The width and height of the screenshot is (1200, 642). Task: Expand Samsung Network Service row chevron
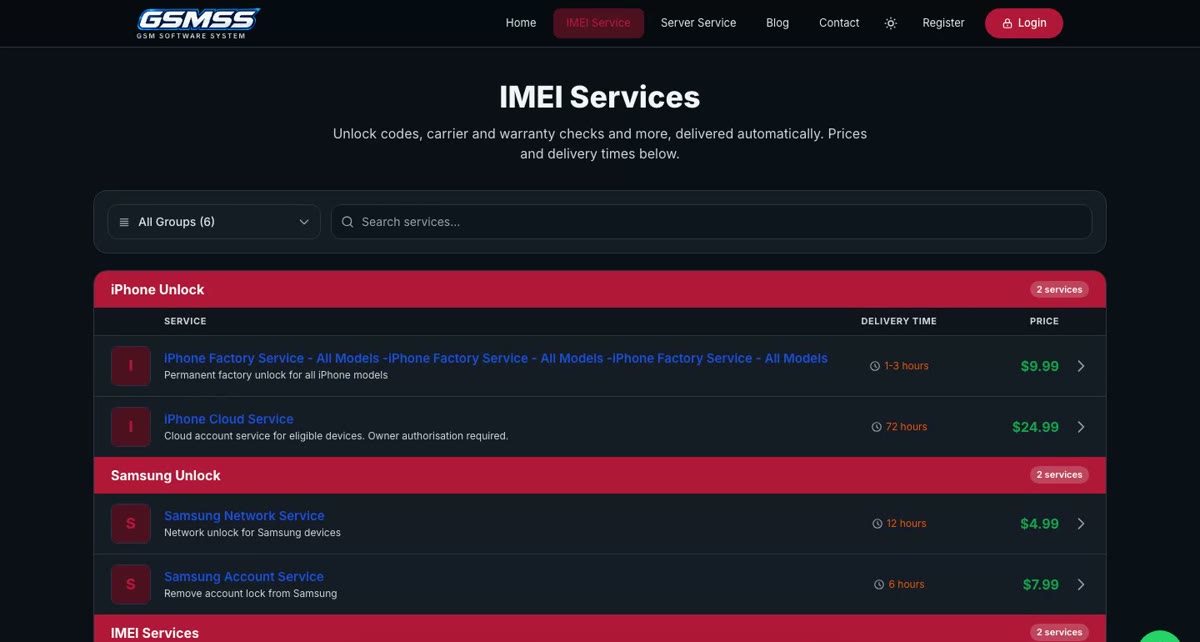pyautogui.click(x=1081, y=524)
